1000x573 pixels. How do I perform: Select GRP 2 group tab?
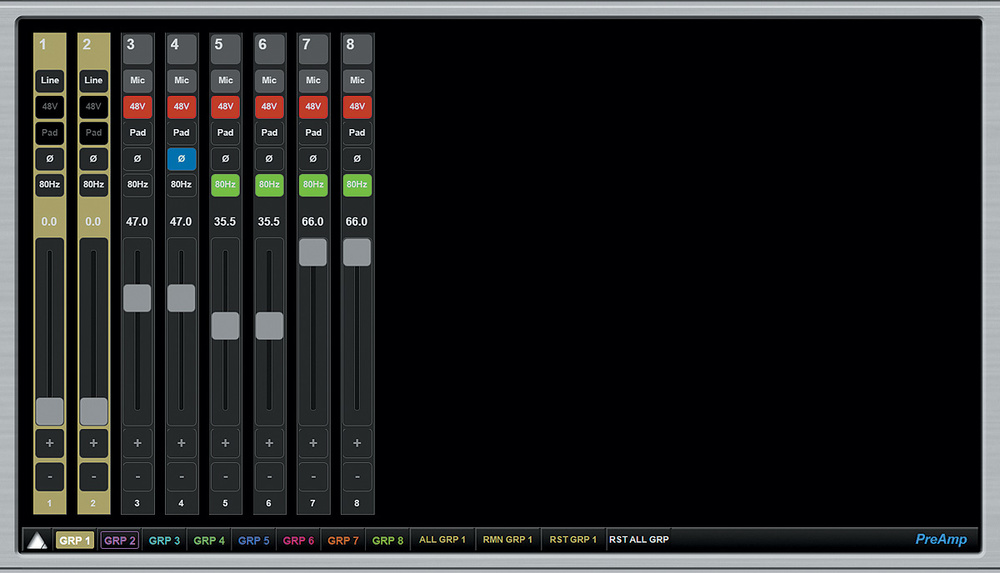point(119,541)
